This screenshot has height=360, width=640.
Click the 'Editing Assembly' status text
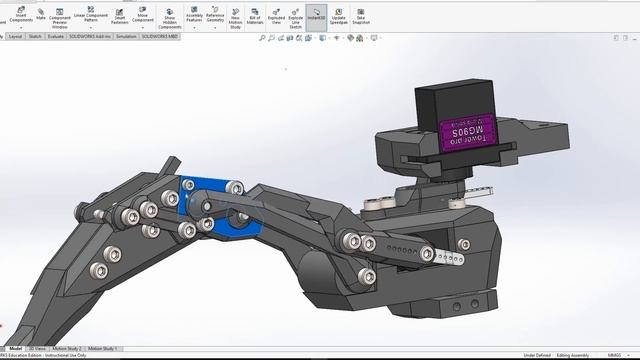coord(573,355)
